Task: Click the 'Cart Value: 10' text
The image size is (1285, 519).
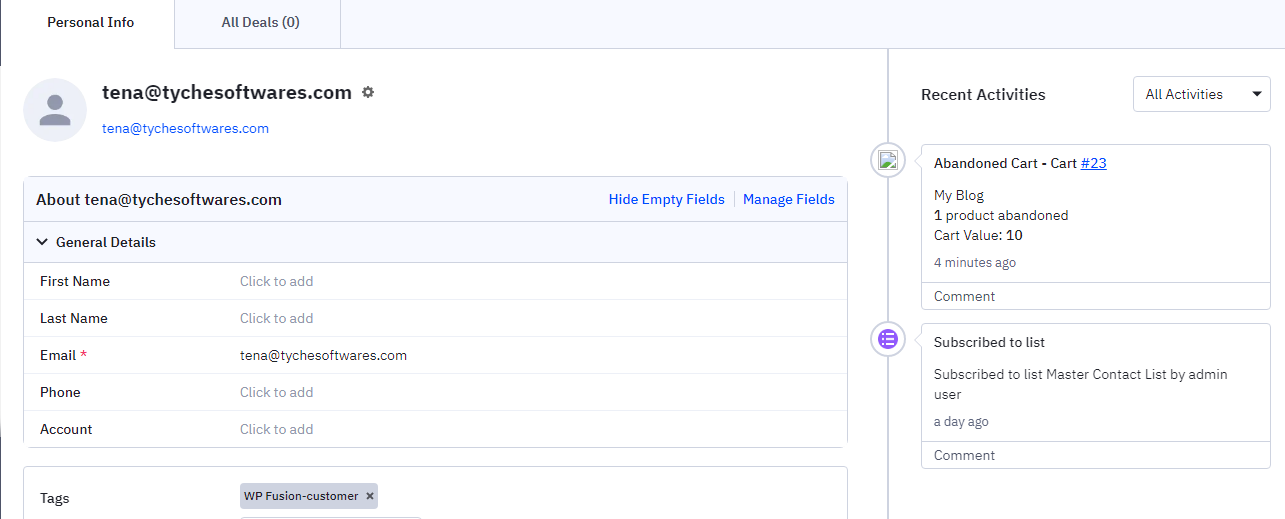Action: click(978, 236)
